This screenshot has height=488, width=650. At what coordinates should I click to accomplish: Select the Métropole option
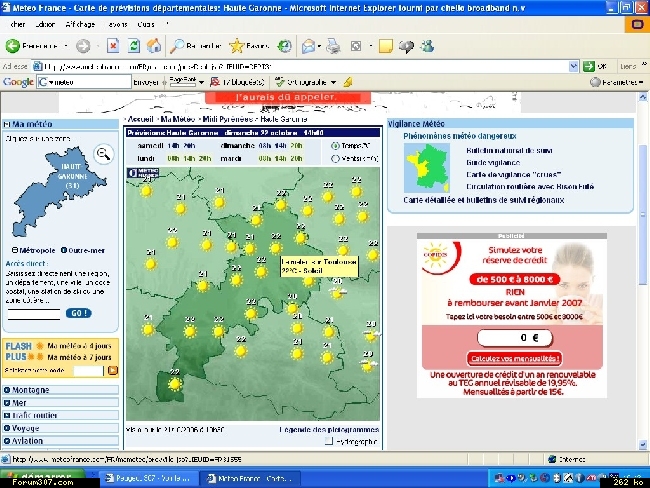15,250
